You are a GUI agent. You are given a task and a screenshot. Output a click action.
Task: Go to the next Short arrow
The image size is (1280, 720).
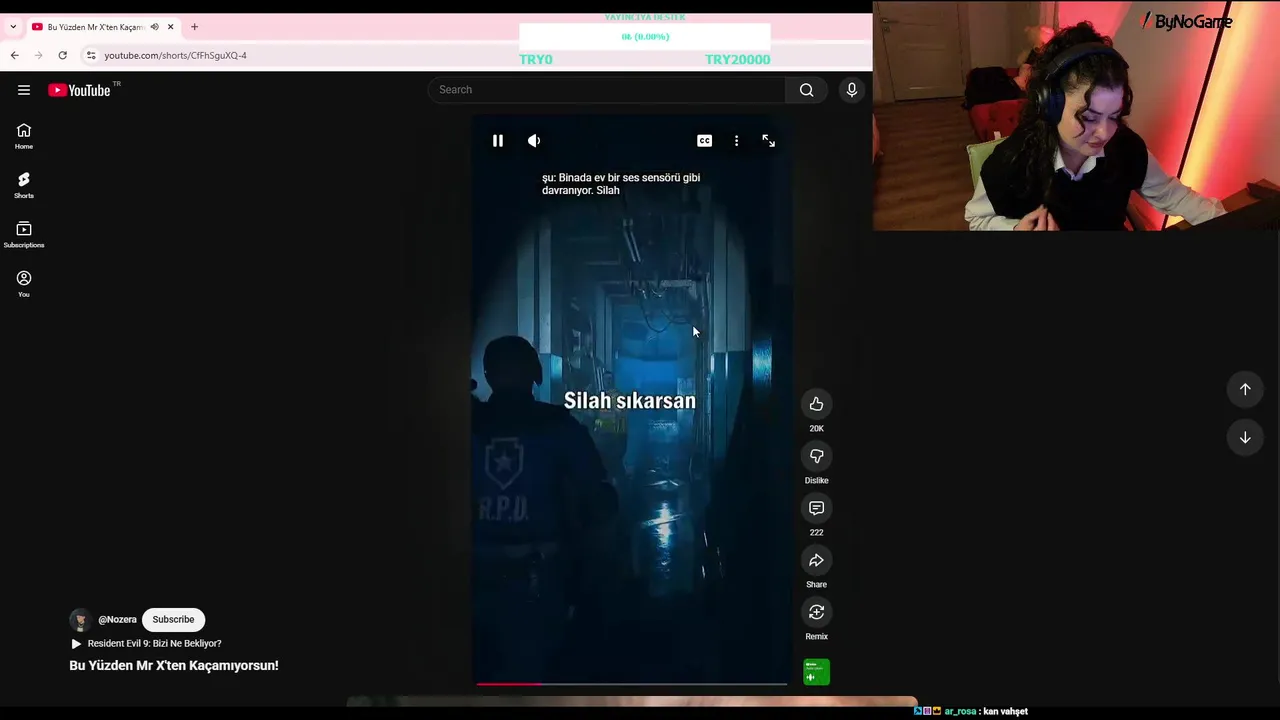(1245, 437)
